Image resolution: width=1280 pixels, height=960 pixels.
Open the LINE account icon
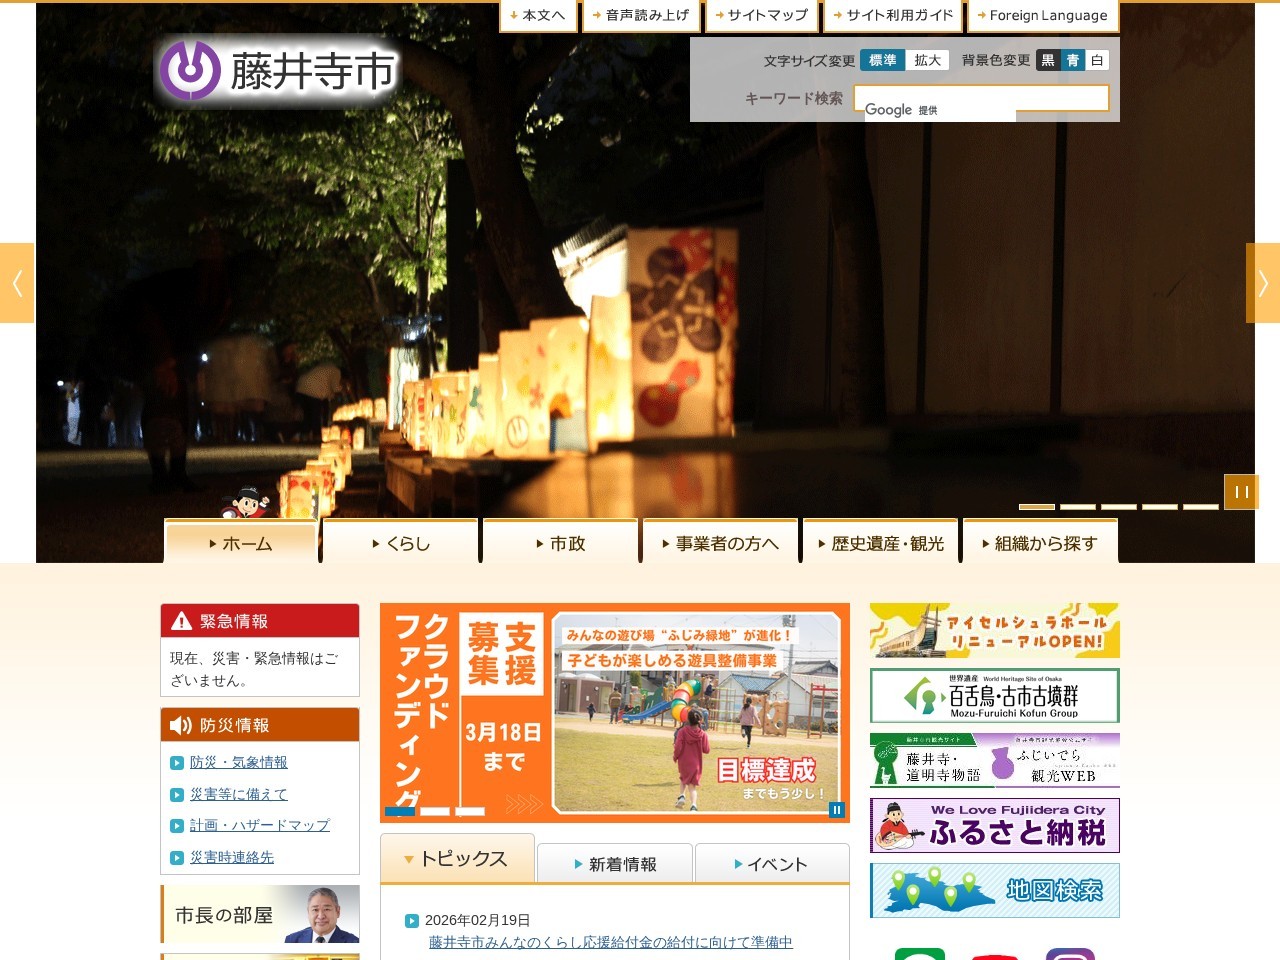(x=920, y=955)
